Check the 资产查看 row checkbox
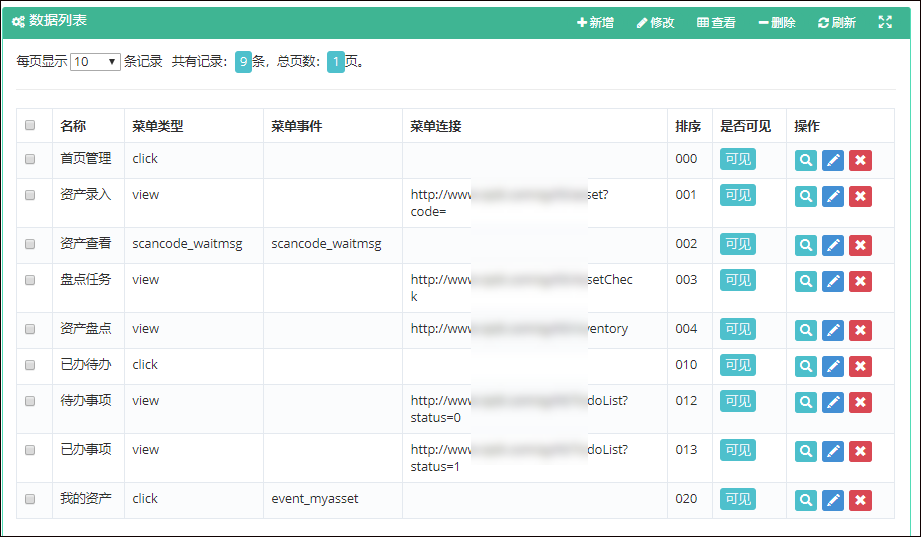 point(30,244)
